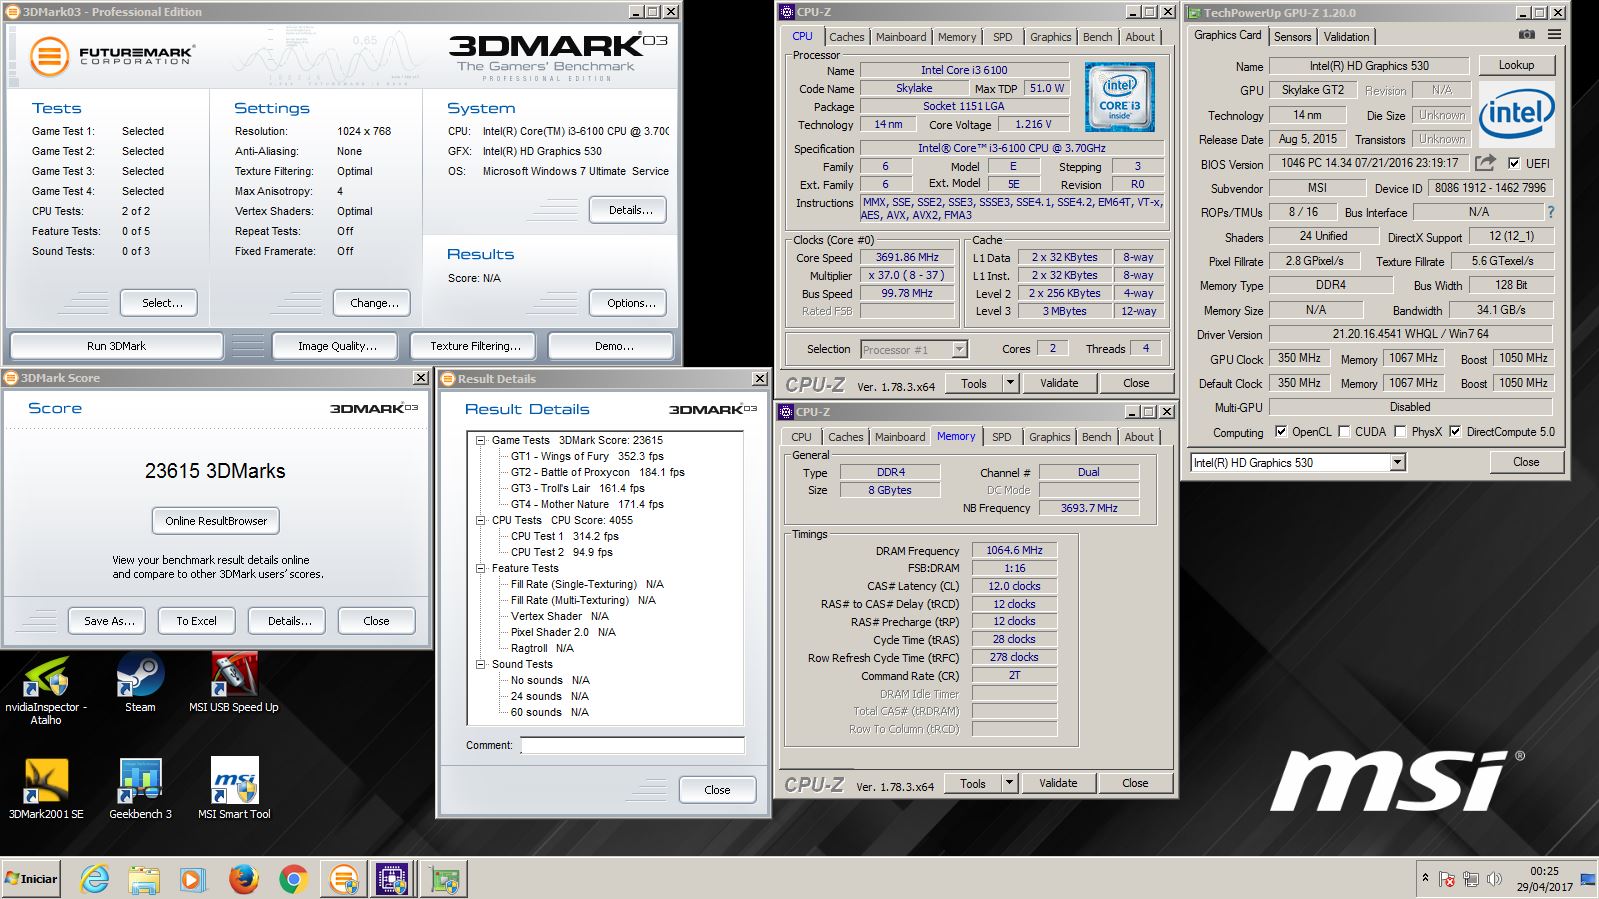
Task: Click Change settings button in 3DMark03
Action: 374,302
